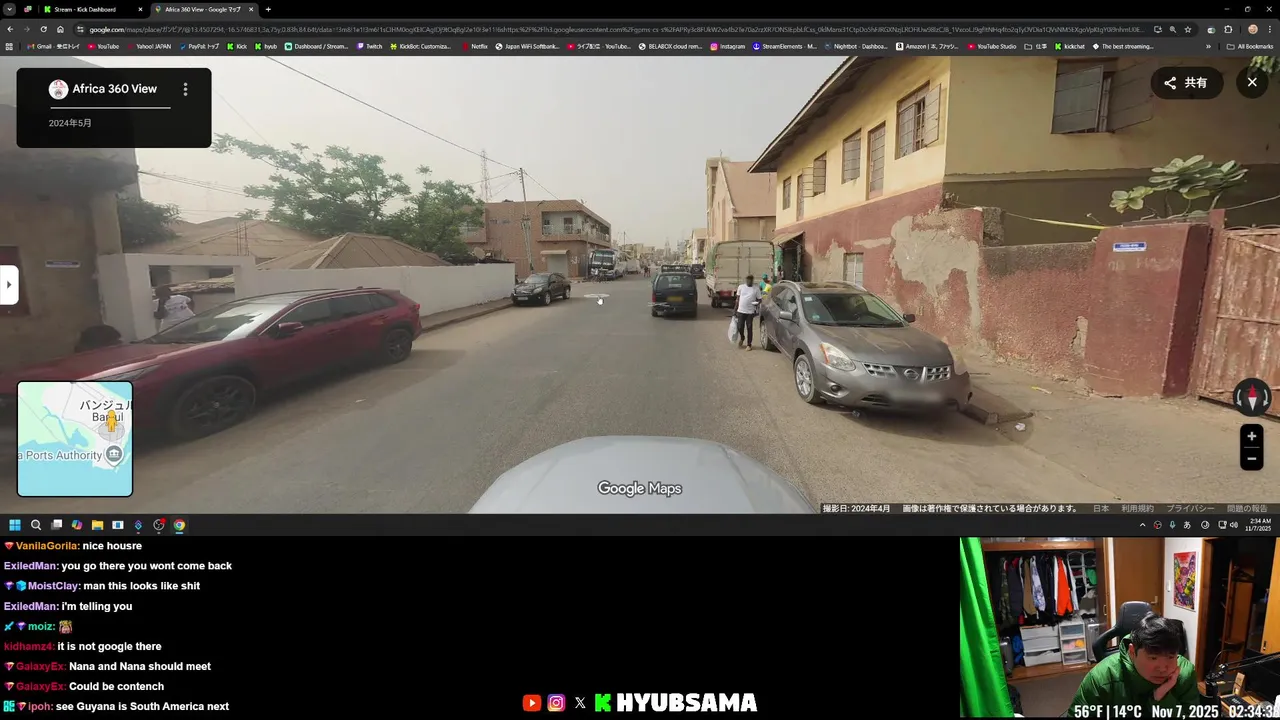Open Windows taskbar search

36,525
